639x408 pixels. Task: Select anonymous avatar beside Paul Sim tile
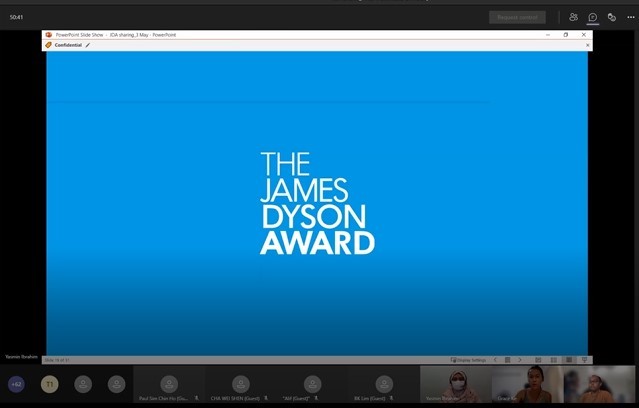[x=117, y=384]
